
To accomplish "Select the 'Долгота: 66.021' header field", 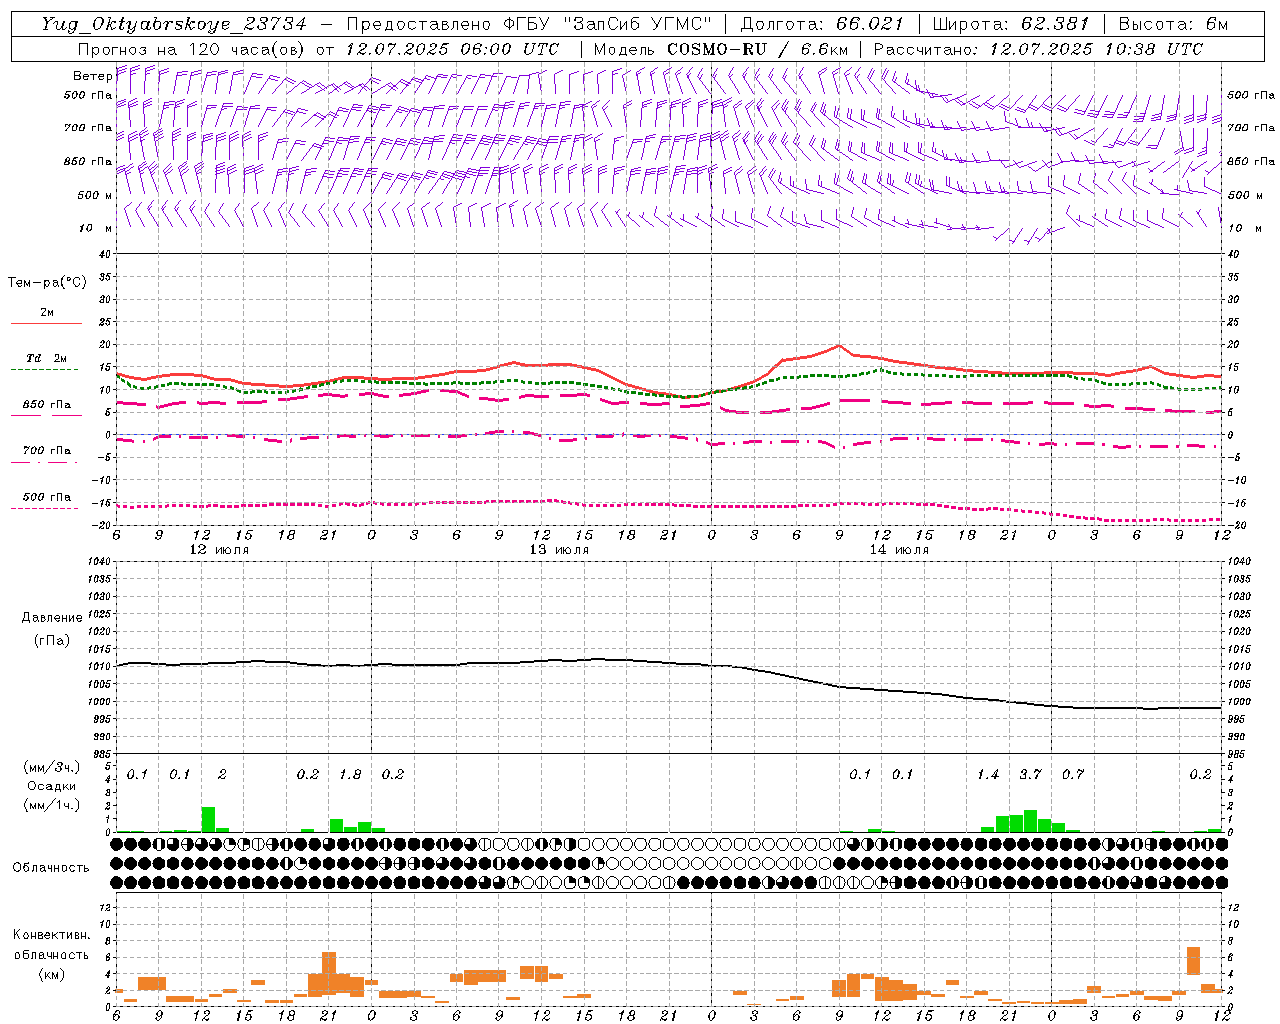I will point(822,24).
